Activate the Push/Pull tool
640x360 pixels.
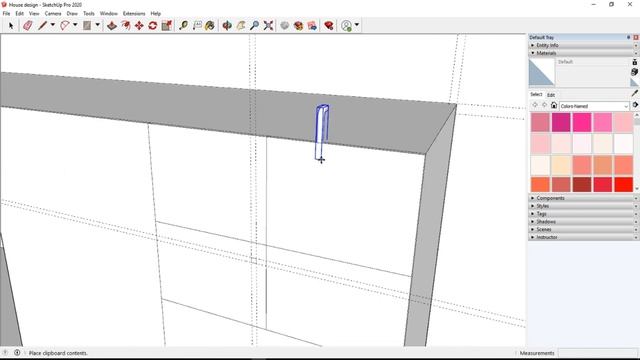(111, 25)
